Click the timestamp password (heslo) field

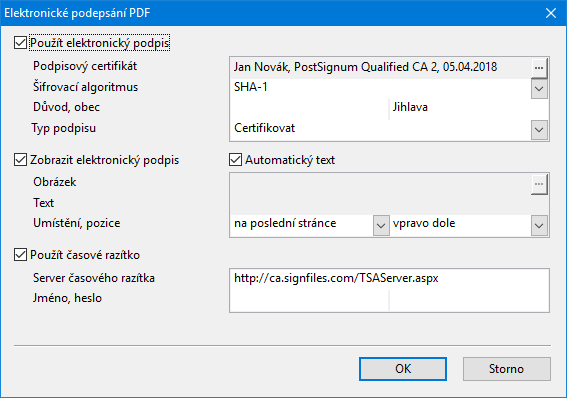coord(469,300)
